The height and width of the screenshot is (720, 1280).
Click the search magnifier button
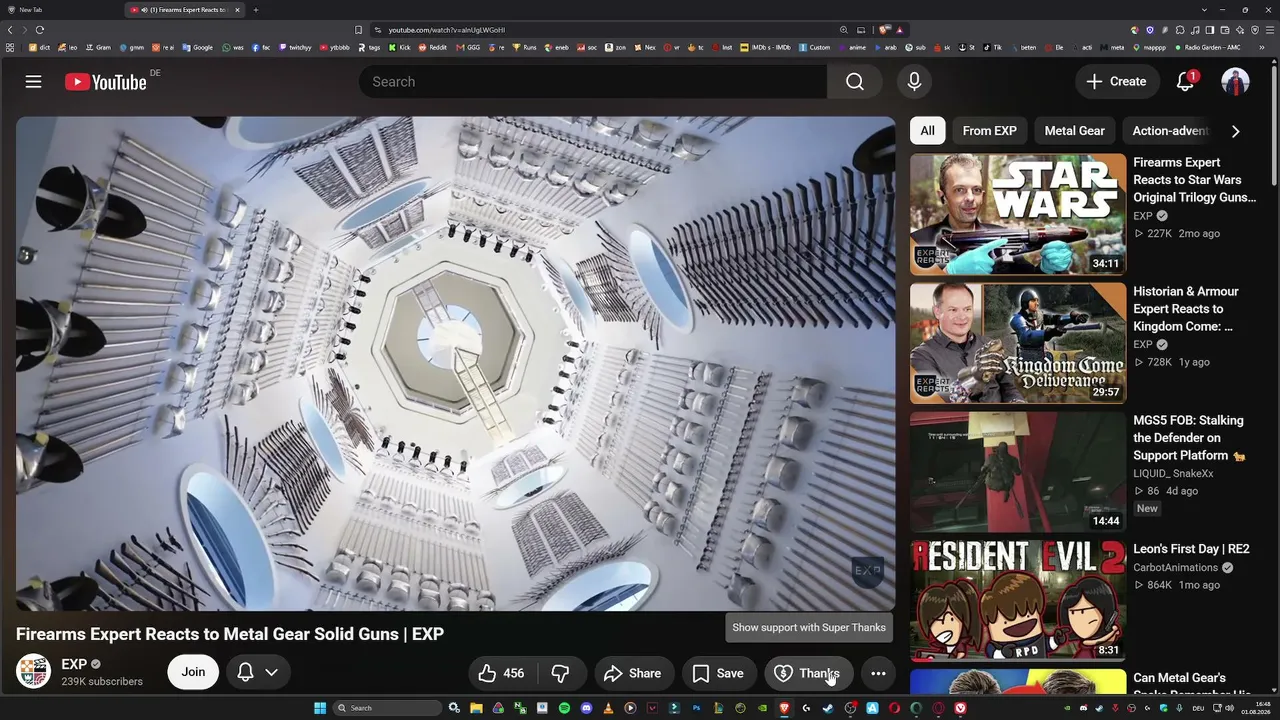click(854, 82)
